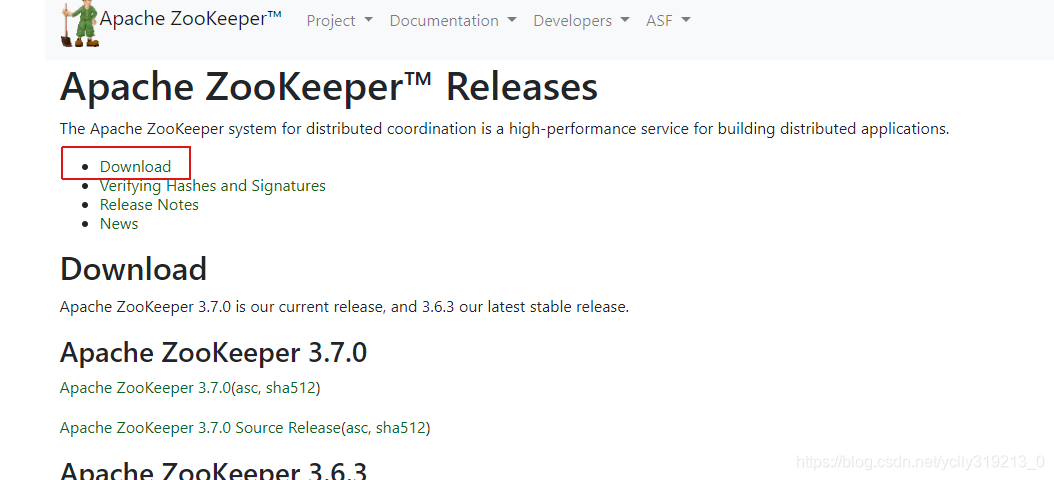This screenshot has width=1054, height=480.
Task: Jump to the Download section link
Action: coord(135,166)
